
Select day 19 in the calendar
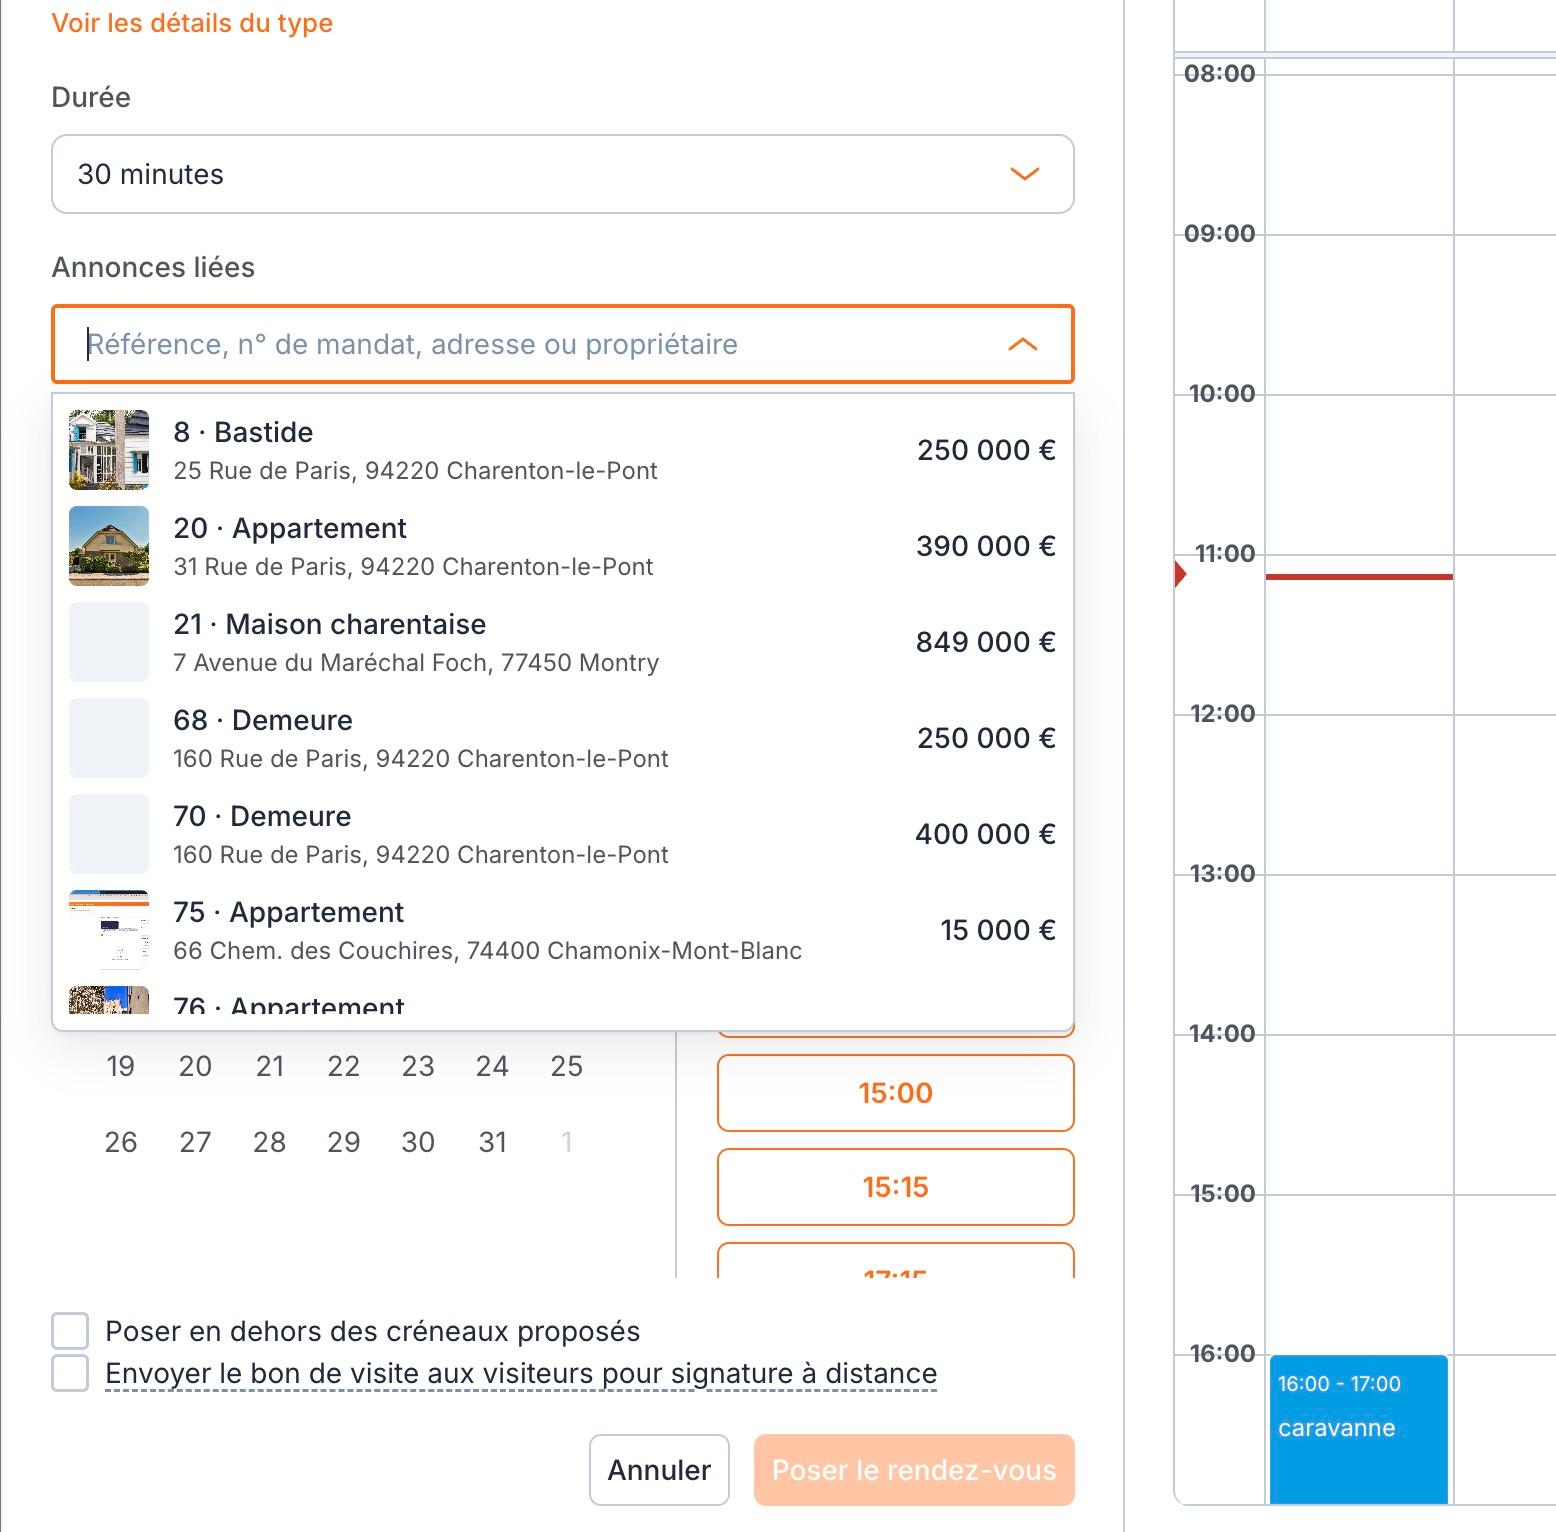pyautogui.click(x=121, y=1066)
